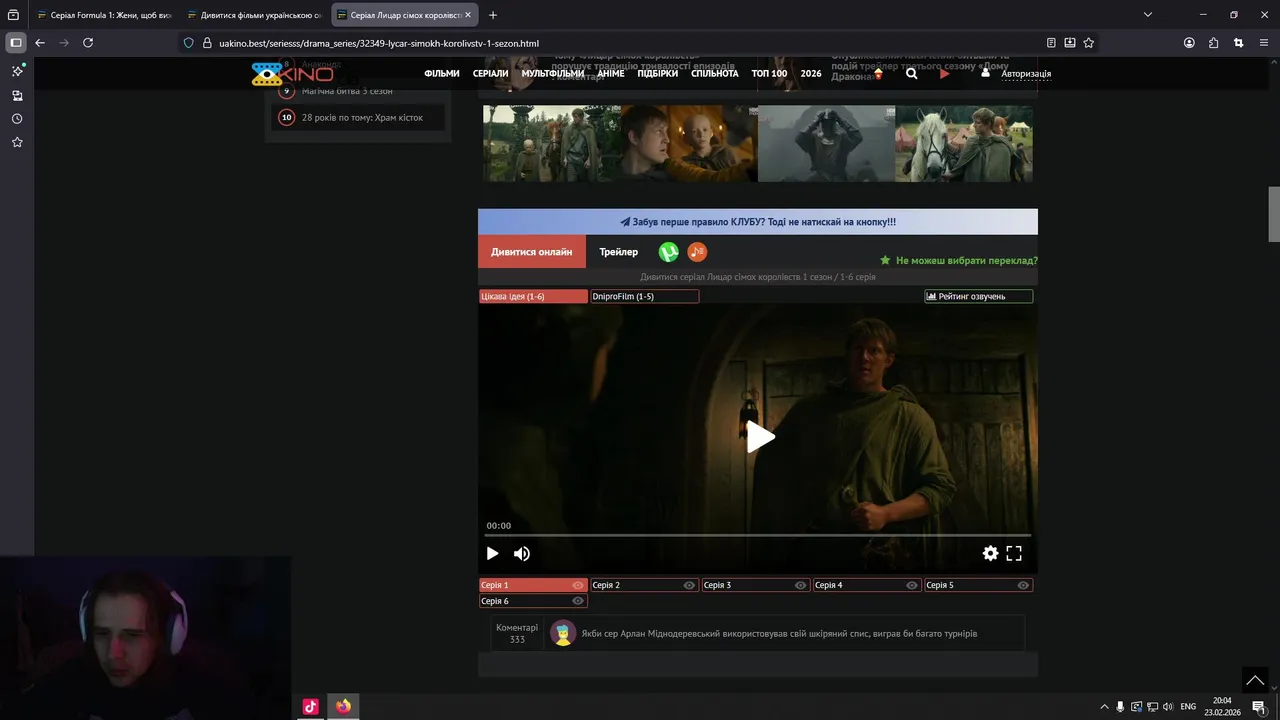Switch to Серіал Formula 1 browser tab

103,15
